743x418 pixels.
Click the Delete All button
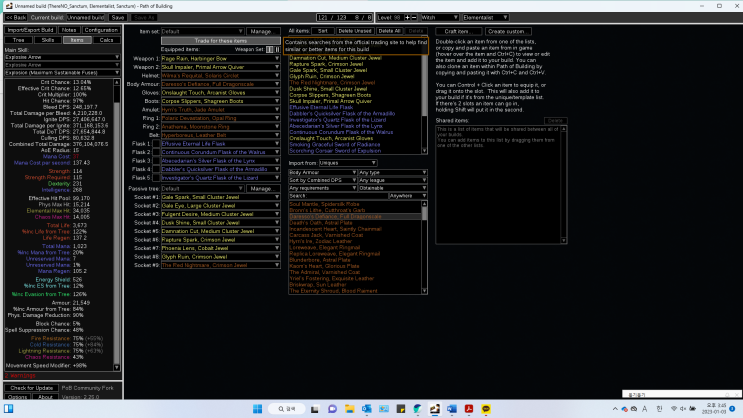[389, 31]
